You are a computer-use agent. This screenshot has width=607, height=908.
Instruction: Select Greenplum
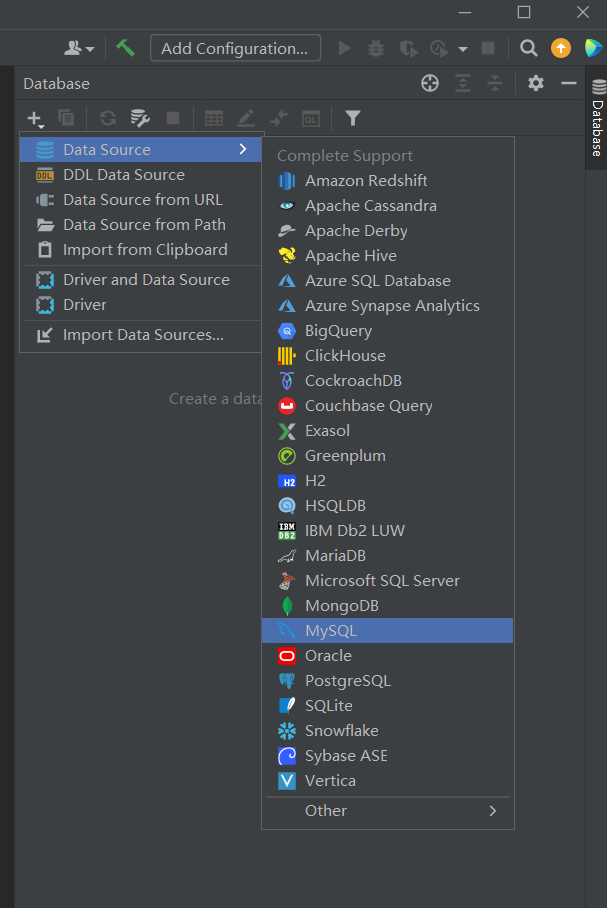(x=387, y=456)
